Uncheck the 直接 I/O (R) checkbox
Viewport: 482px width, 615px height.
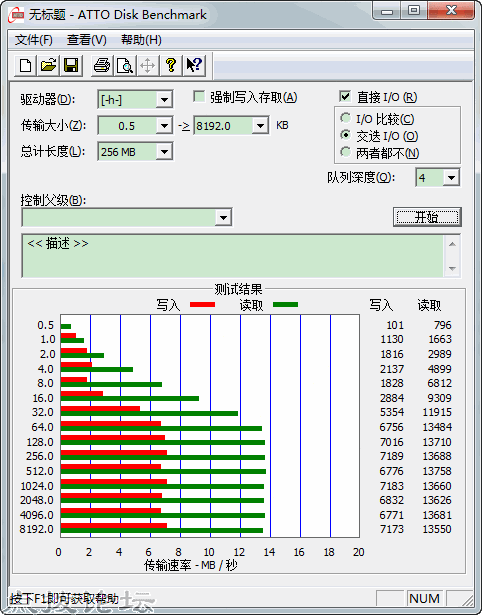(345, 96)
